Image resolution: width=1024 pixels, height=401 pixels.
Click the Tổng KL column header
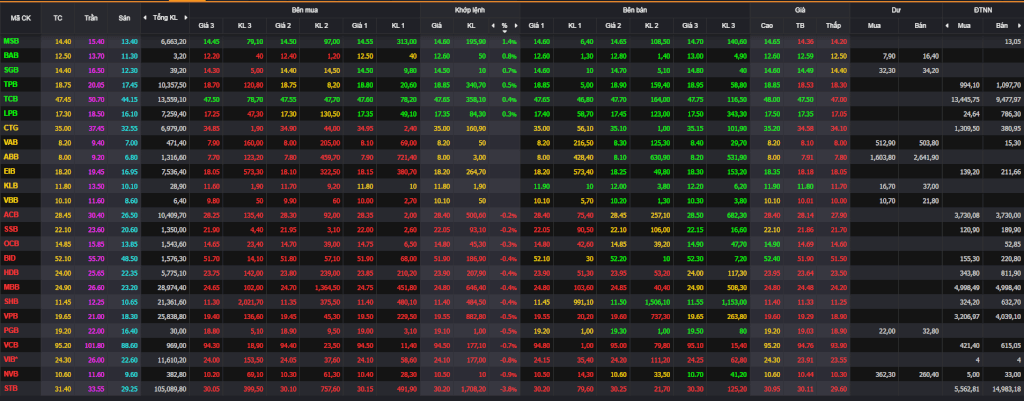click(165, 18)
